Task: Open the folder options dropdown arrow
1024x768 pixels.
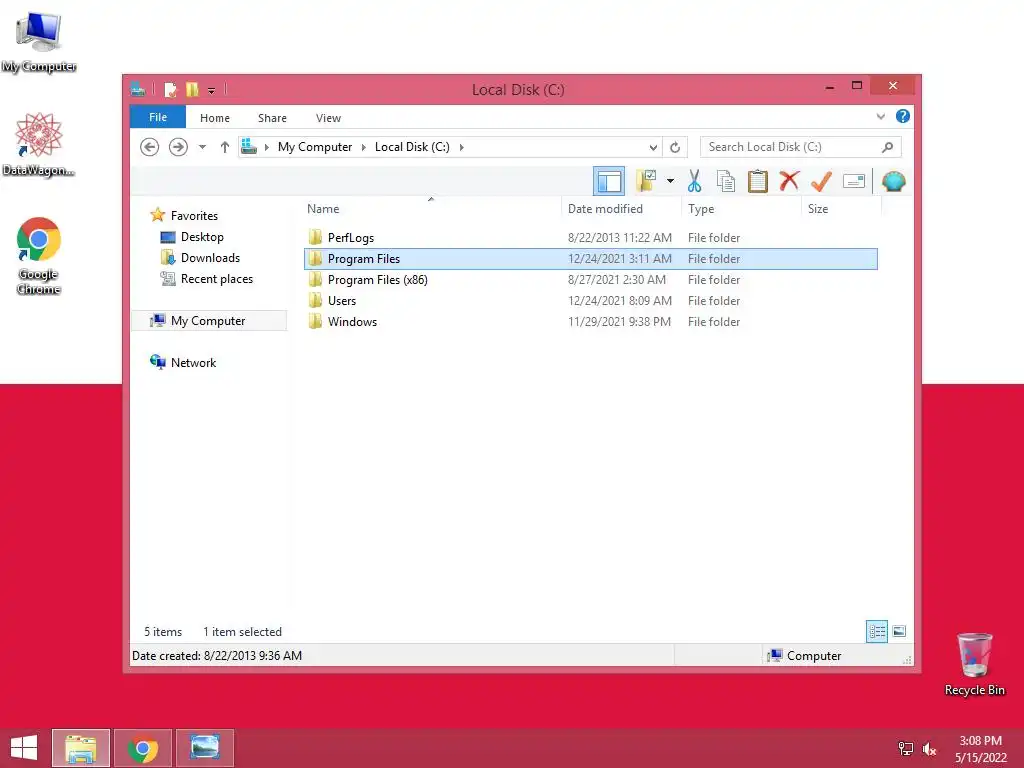Action: [670, 181]
